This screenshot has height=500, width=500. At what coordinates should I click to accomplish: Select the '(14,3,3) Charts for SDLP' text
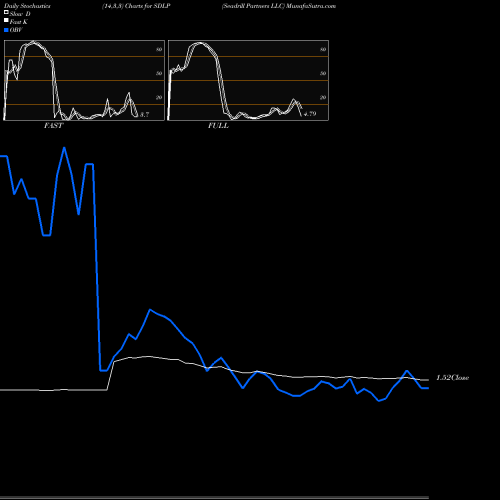point(136,6)
